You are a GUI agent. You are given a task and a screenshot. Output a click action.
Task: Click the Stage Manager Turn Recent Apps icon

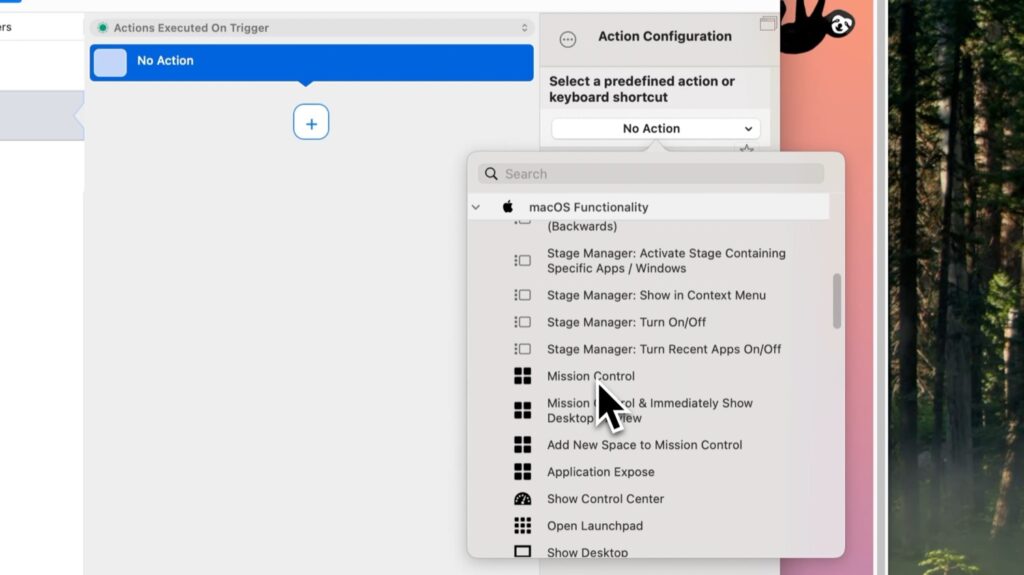click(522, 349)
